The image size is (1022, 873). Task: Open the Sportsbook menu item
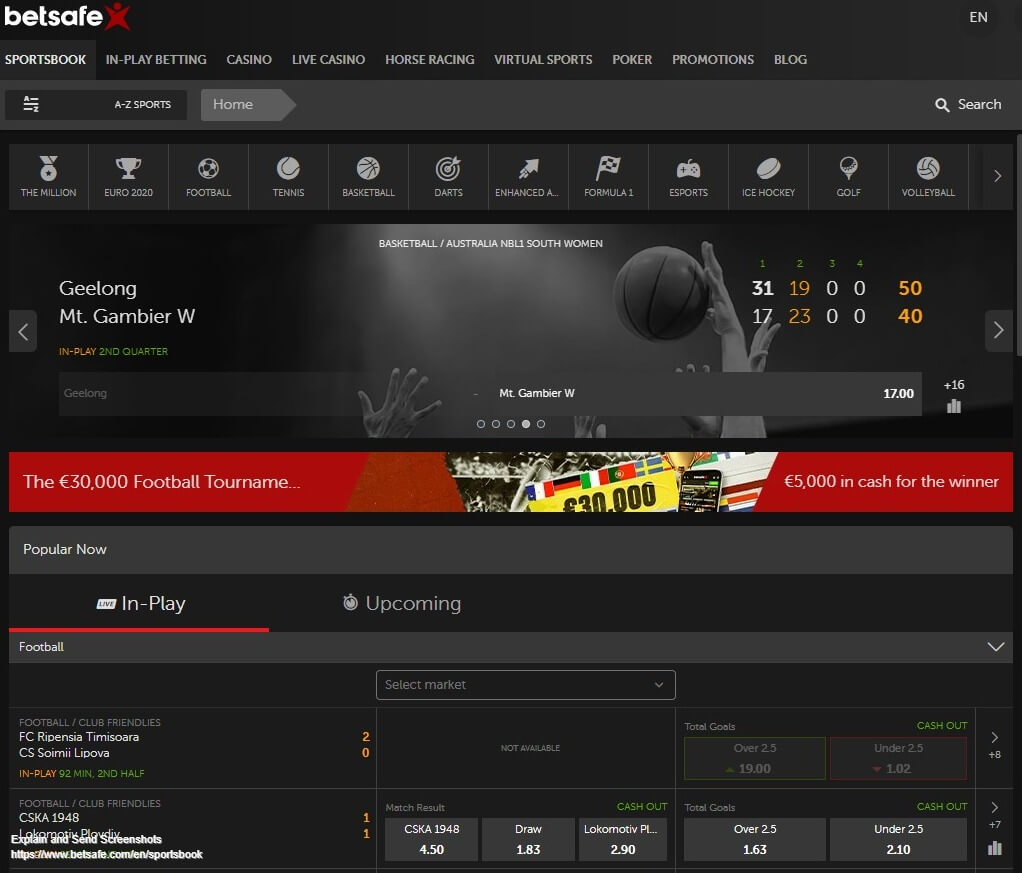(46, 59)
